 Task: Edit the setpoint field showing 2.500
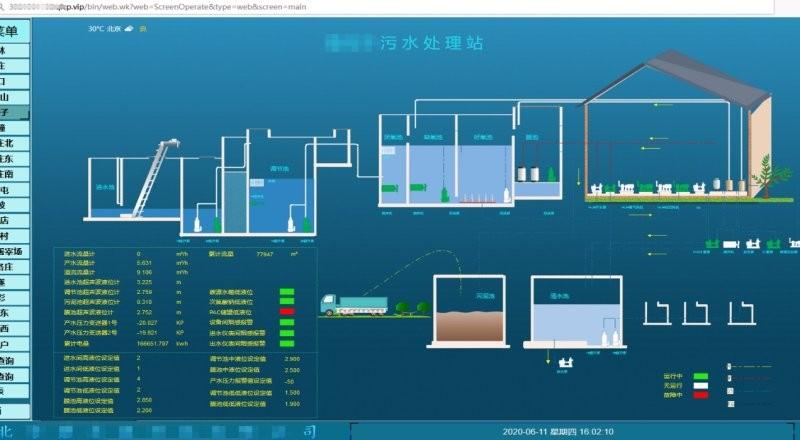[292, 370]
